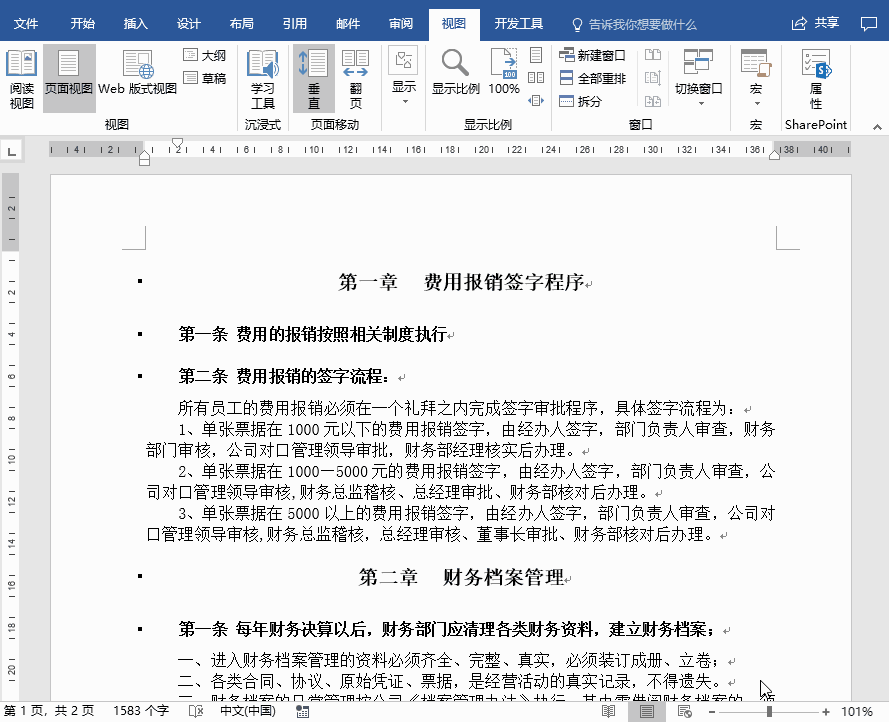Click the reset window position icon
The height and width of the screenshot is (722, 889).
click(653, 101)
